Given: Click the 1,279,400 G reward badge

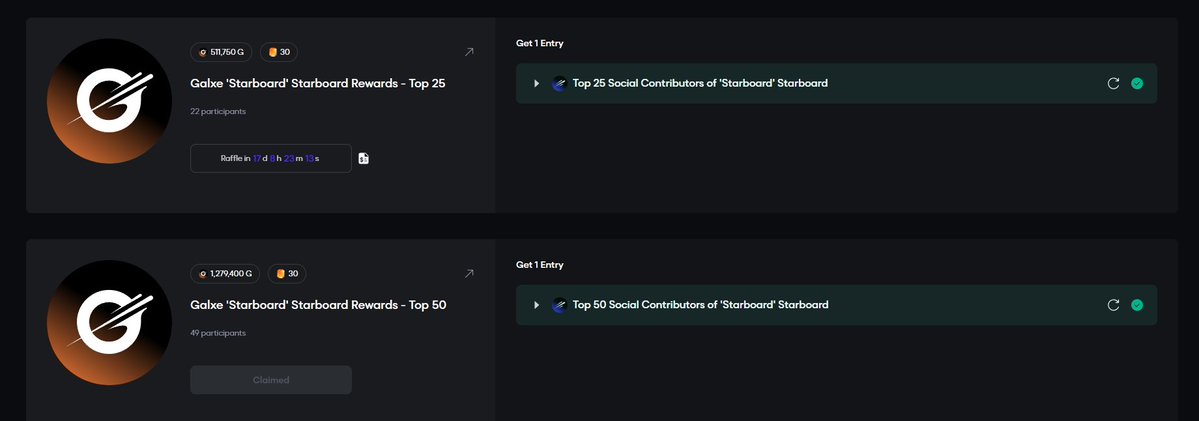Looking at the screenshot, I should tap(225, 273).
